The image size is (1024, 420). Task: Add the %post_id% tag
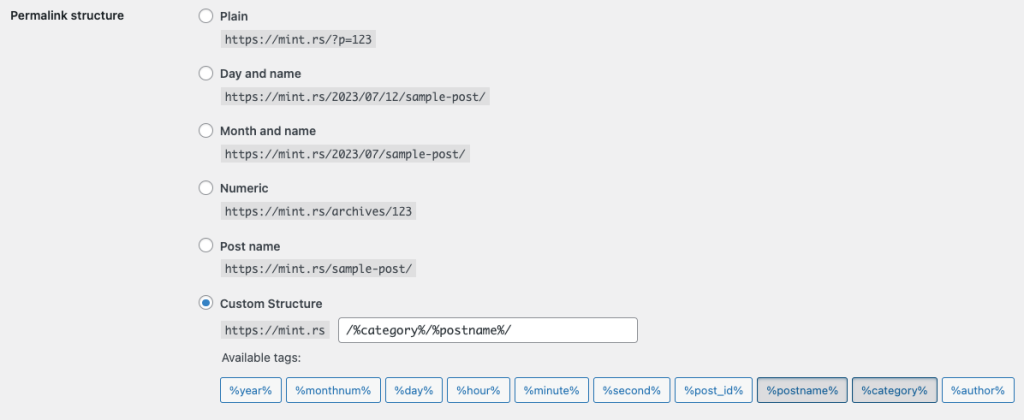(712, 390)
